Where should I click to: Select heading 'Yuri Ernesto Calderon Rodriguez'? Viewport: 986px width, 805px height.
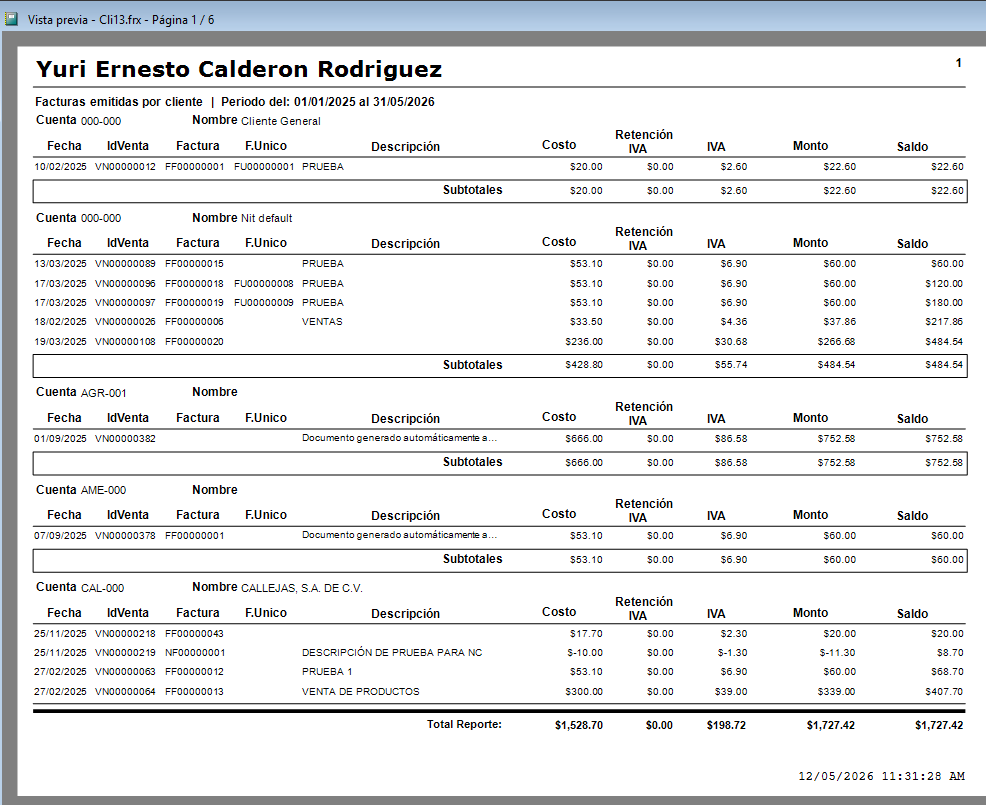[239, 69]
